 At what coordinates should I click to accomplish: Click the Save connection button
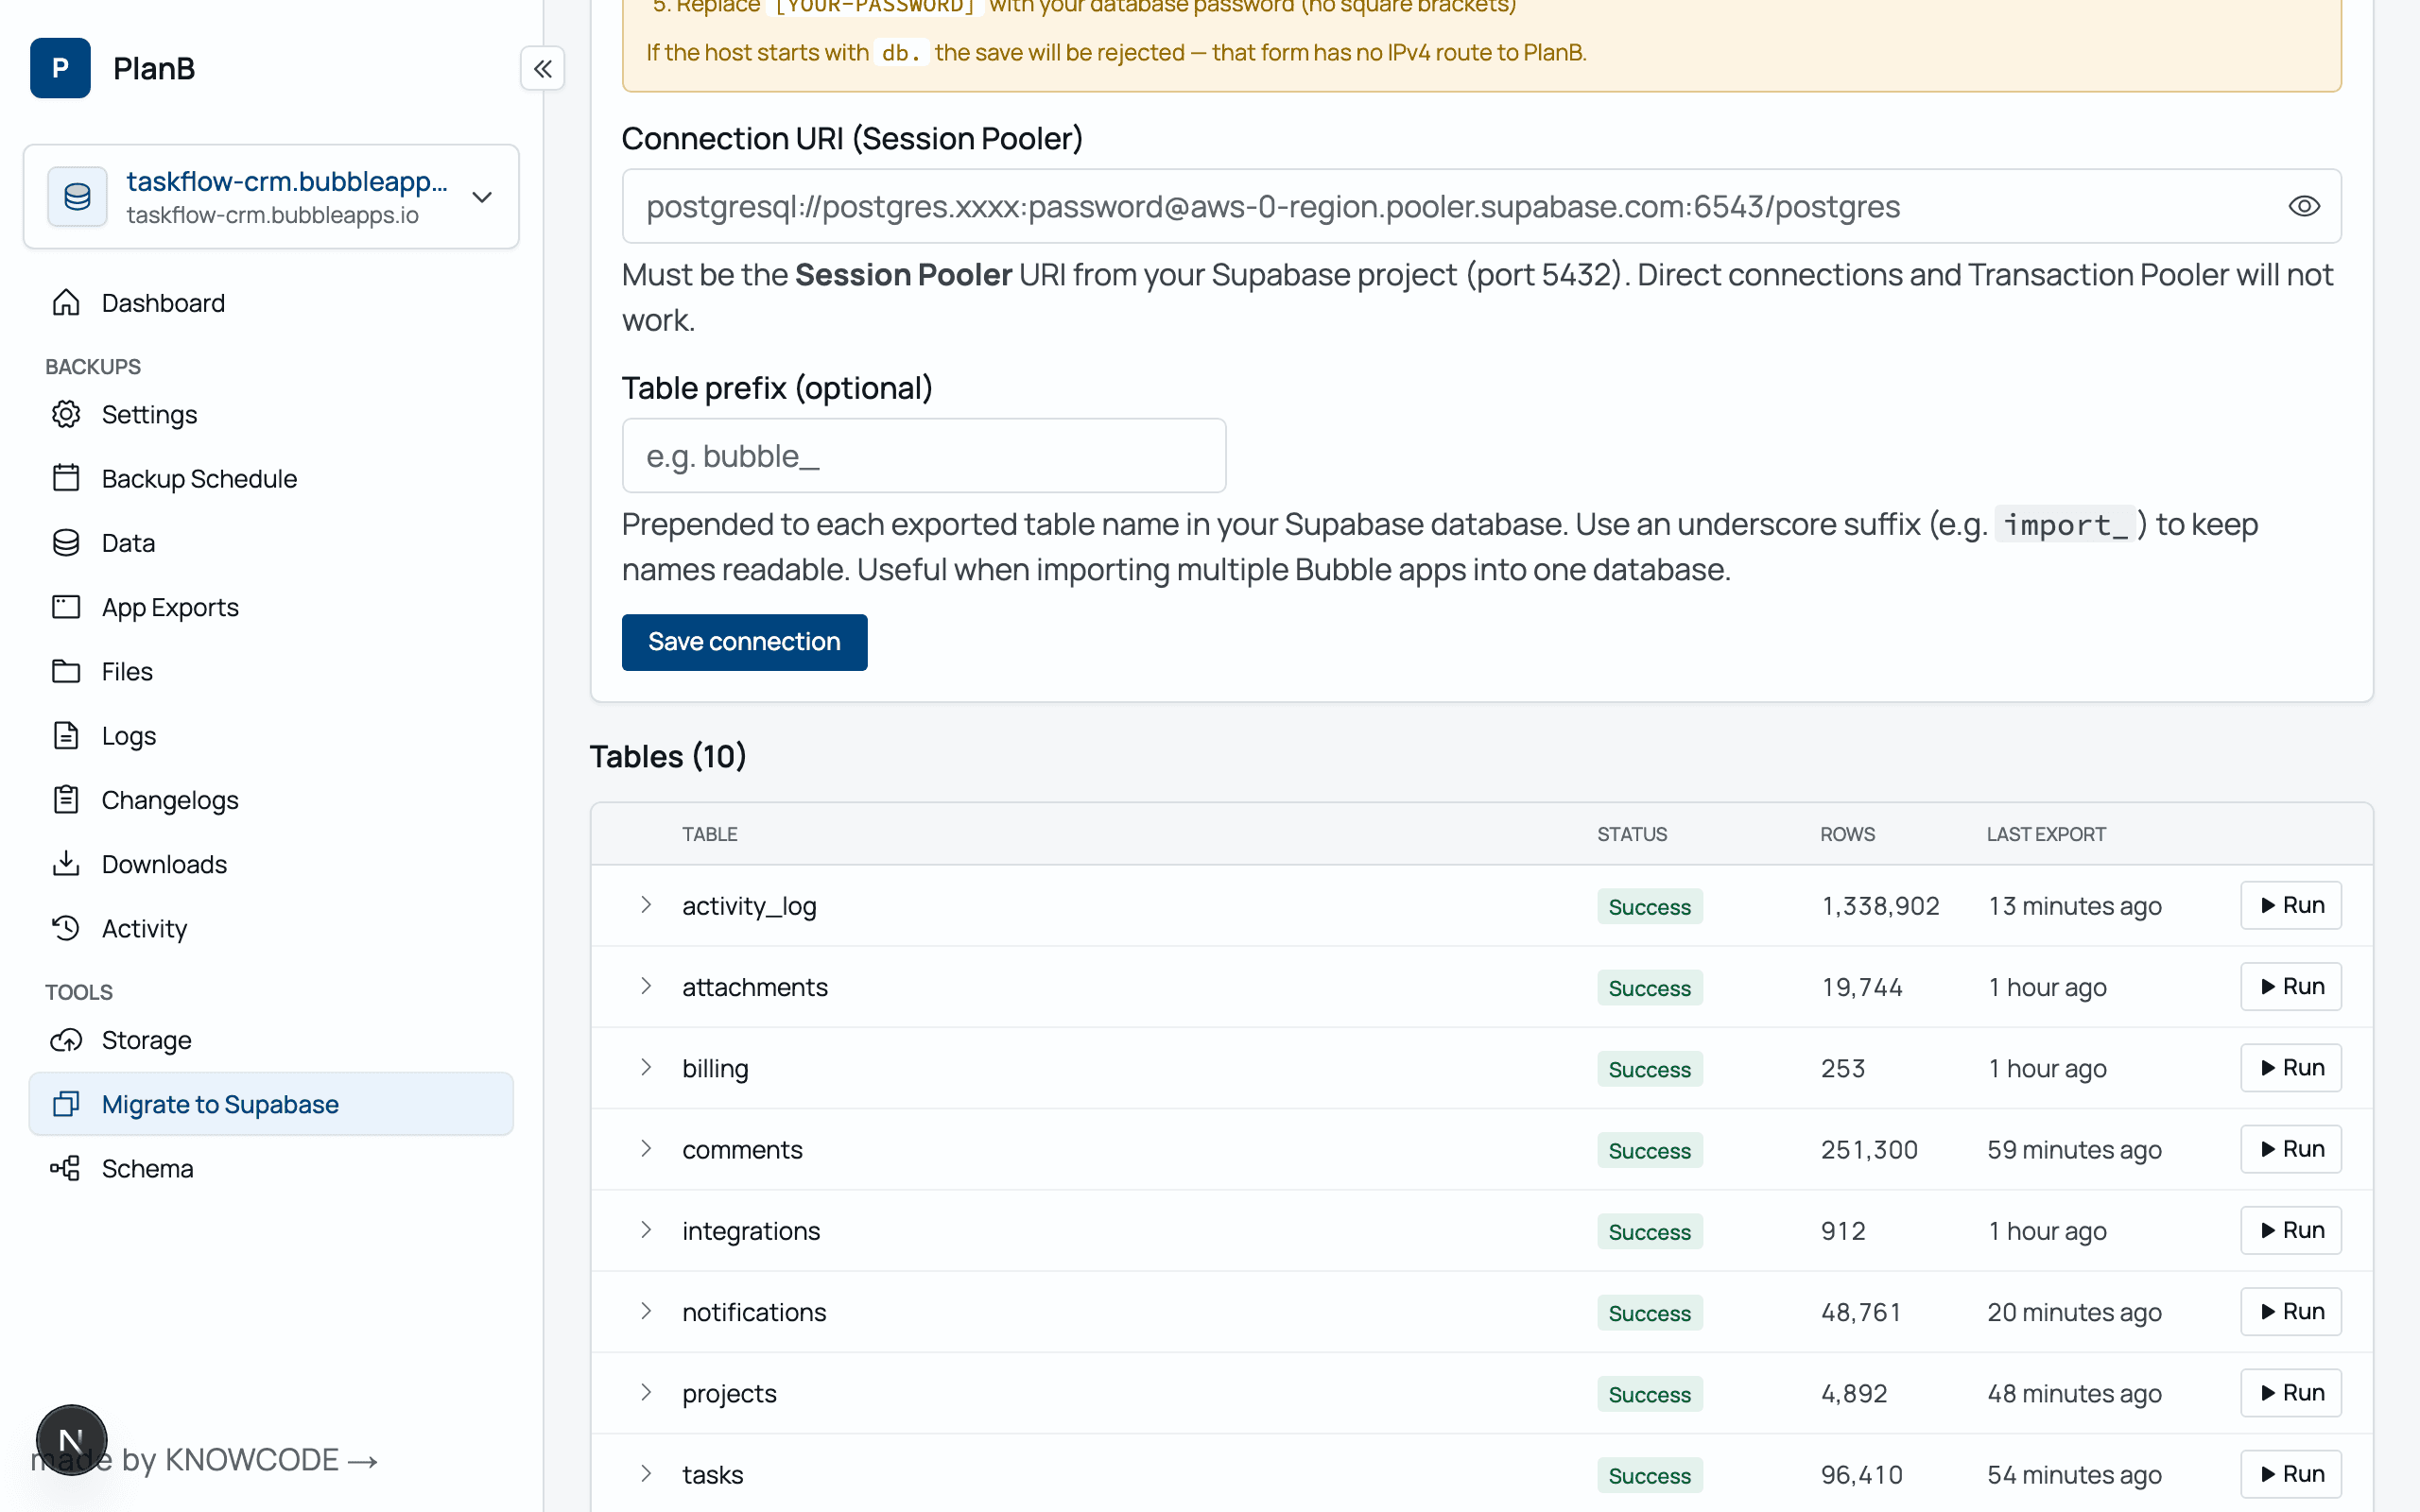click(744, 641)
